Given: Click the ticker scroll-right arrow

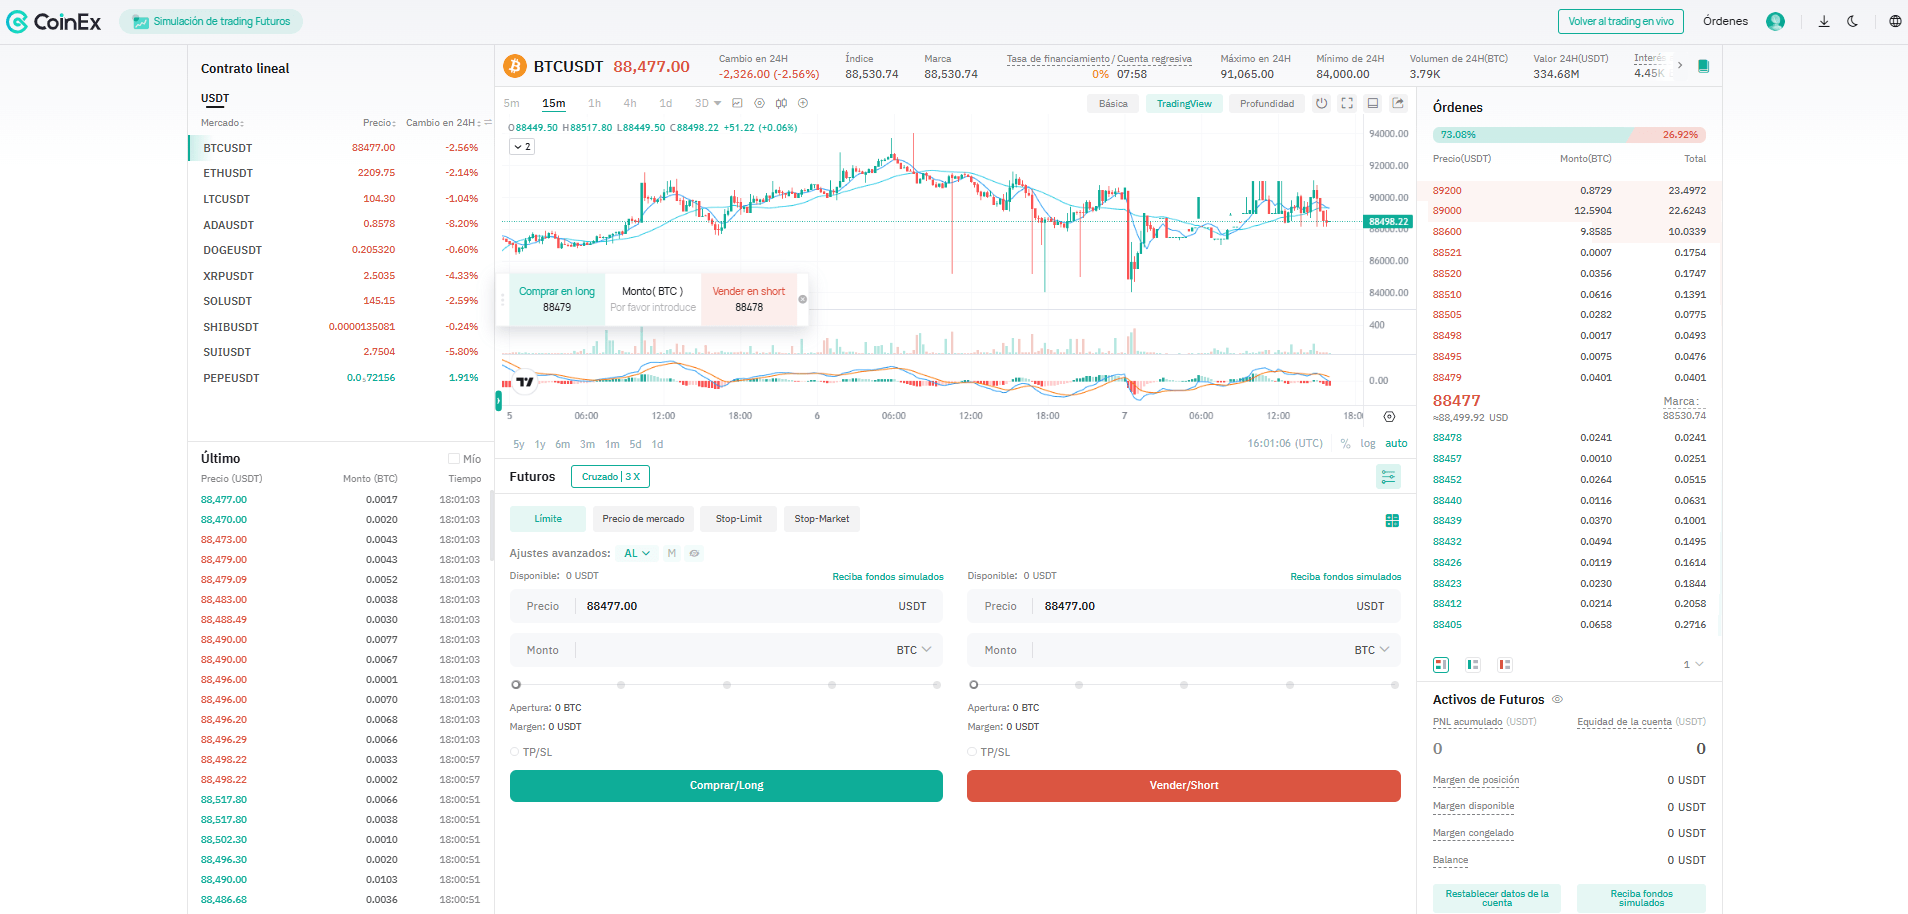Looking at the screenshot, I should coord(1680,65).
